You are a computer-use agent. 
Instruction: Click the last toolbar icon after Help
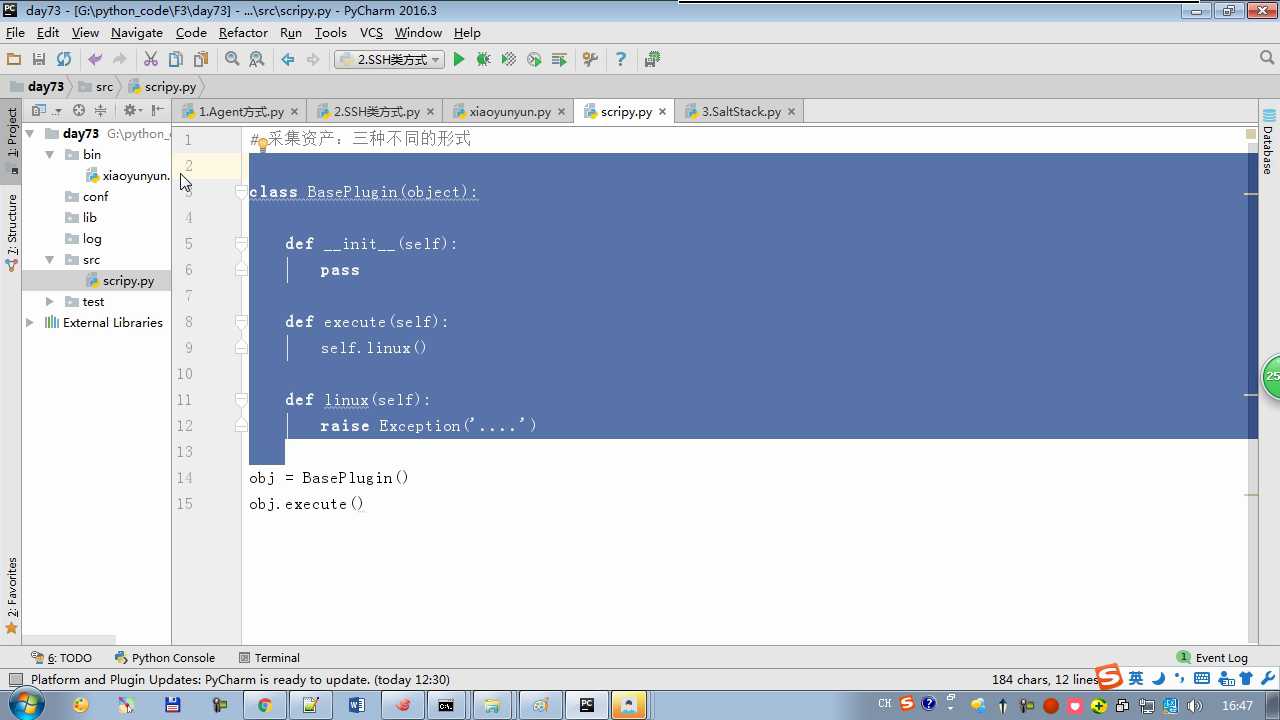click(x=652, y=60)
